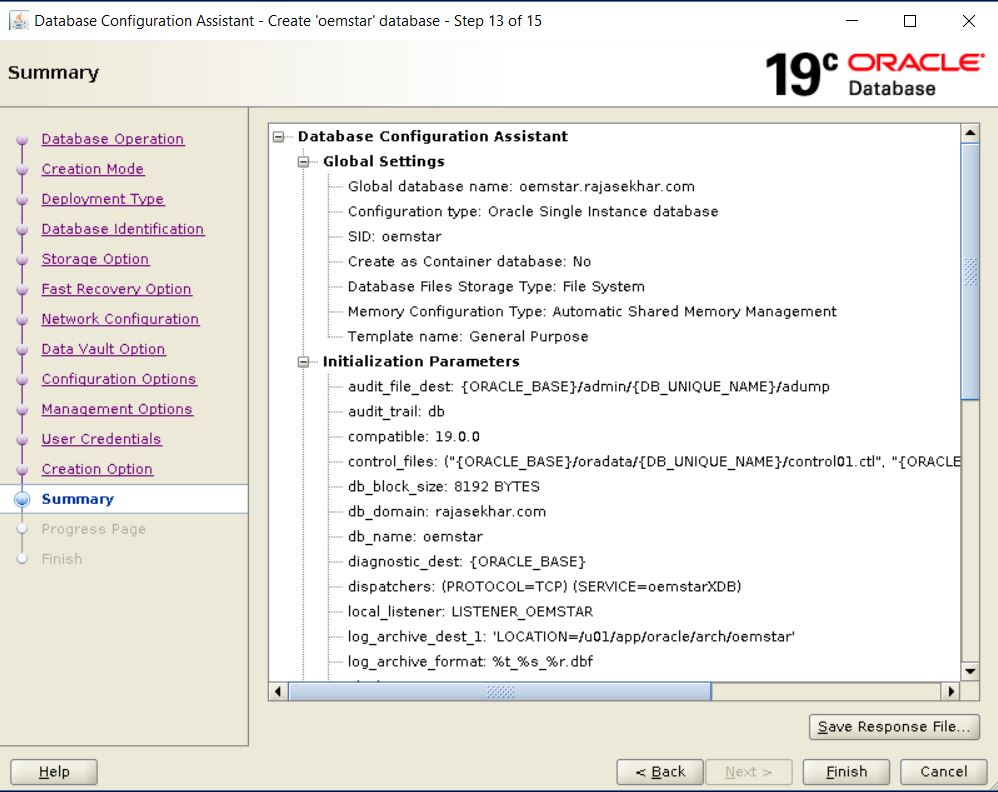Click the User Credentials step bullet
The width and height of the screenshot is (998, 792).
pyautogui.click(x=22, y=439)
